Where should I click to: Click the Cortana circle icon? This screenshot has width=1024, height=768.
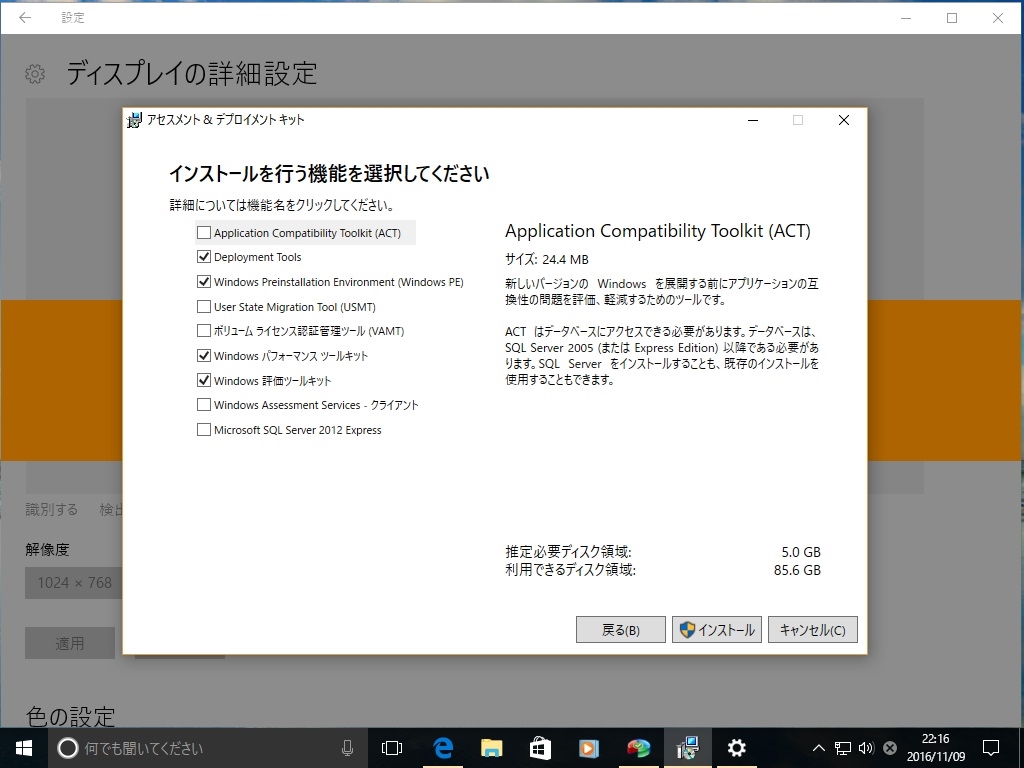tap(67, 748)
